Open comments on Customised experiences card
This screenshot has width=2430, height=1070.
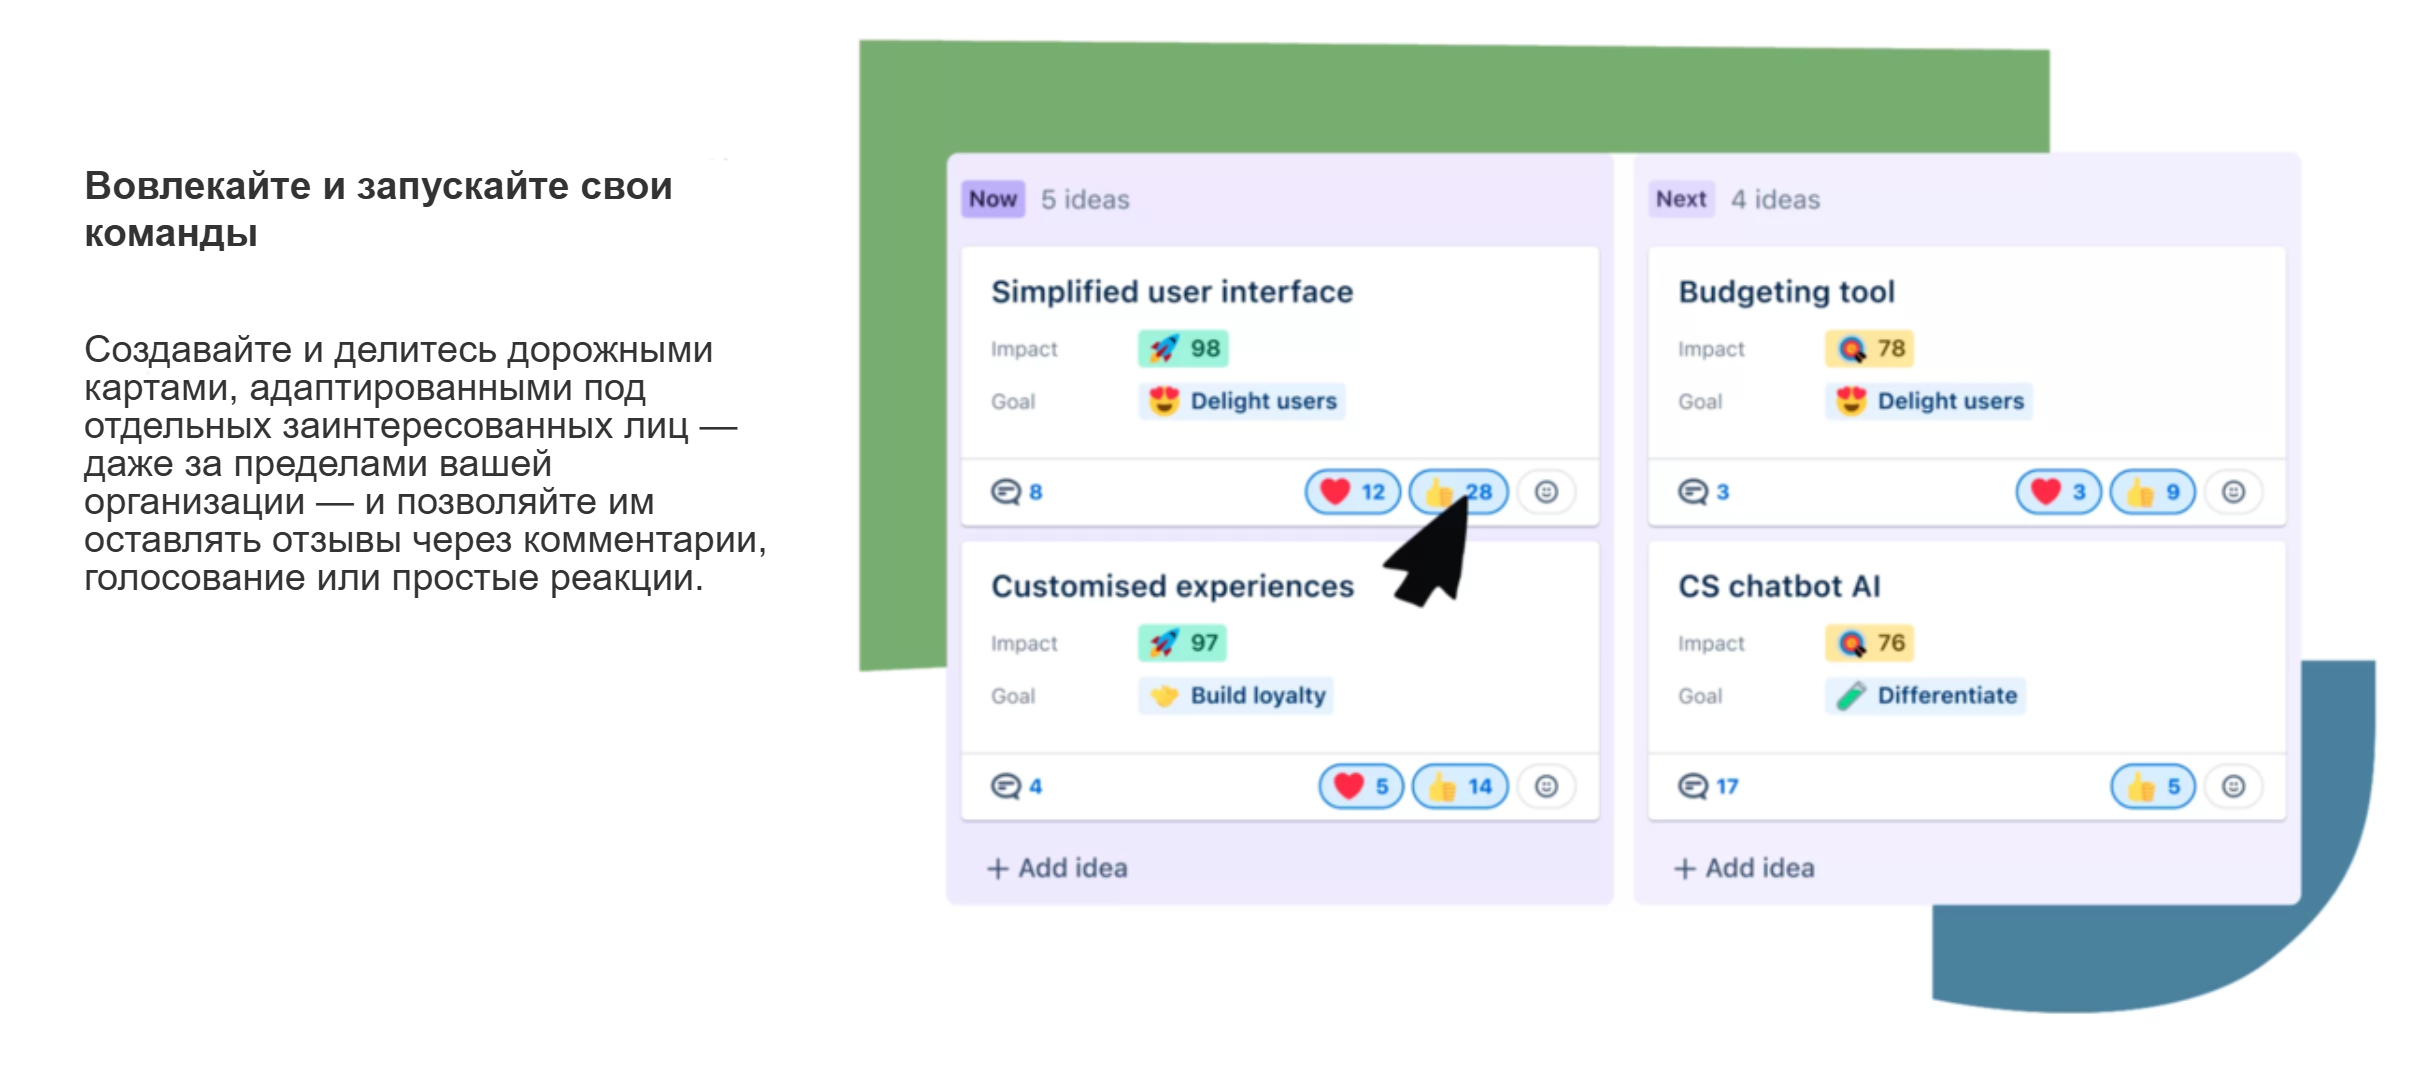point(1016,787)
